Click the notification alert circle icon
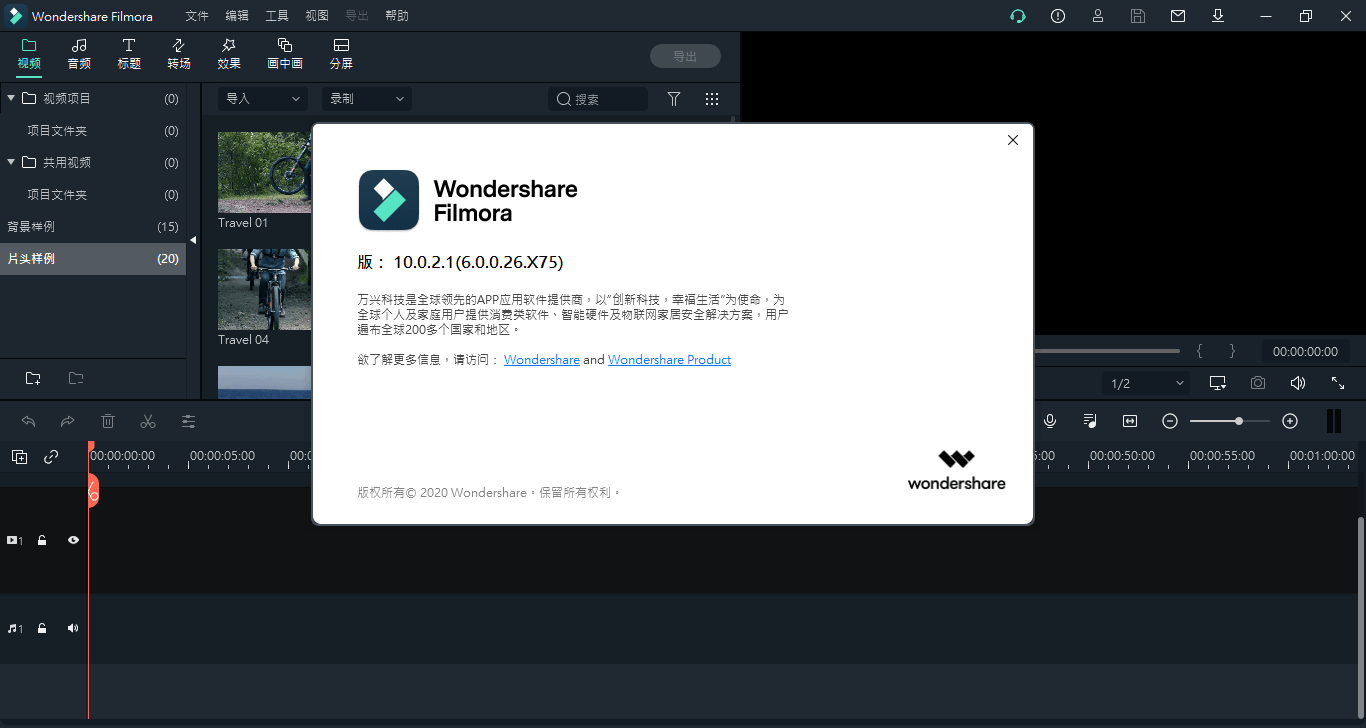1366x728 pixels. (1058, 16)
